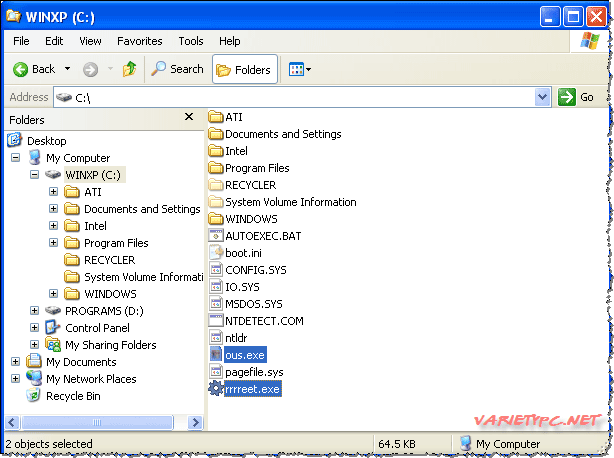Expand the PROGRAMS (D:) drive node
614x458 pixels.
click(34, 311)
